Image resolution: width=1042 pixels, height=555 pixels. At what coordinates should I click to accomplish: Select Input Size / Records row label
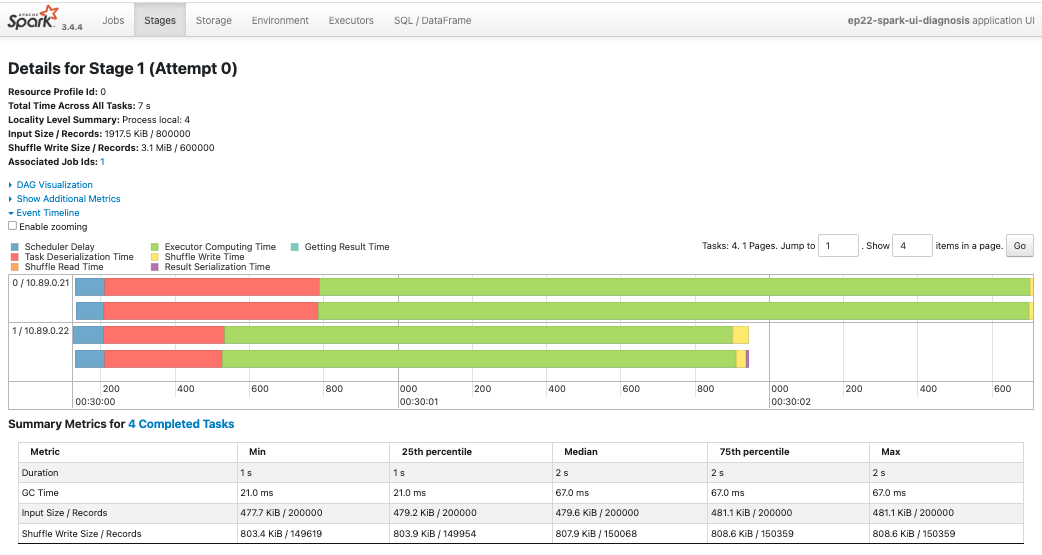coord(64,513)
